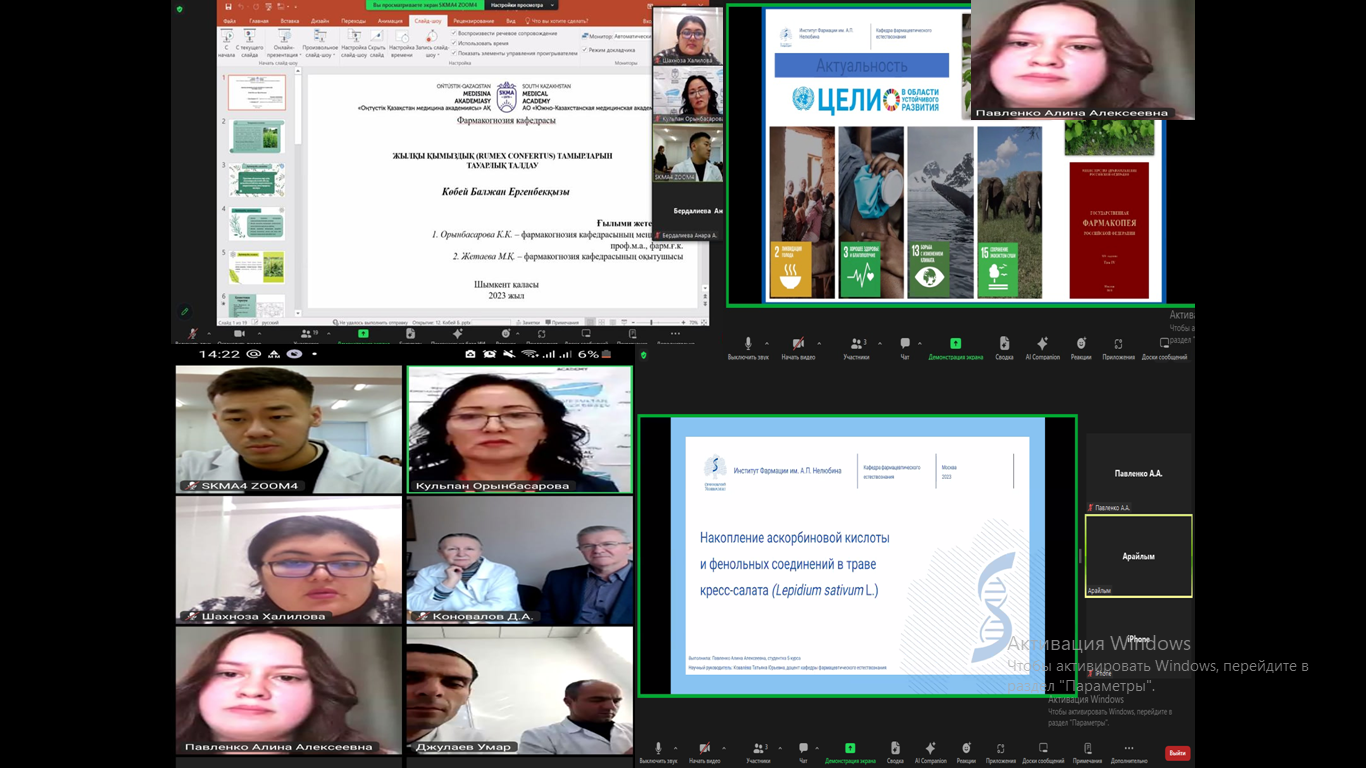Click the Арайлым participant tile

point(1138,556)
